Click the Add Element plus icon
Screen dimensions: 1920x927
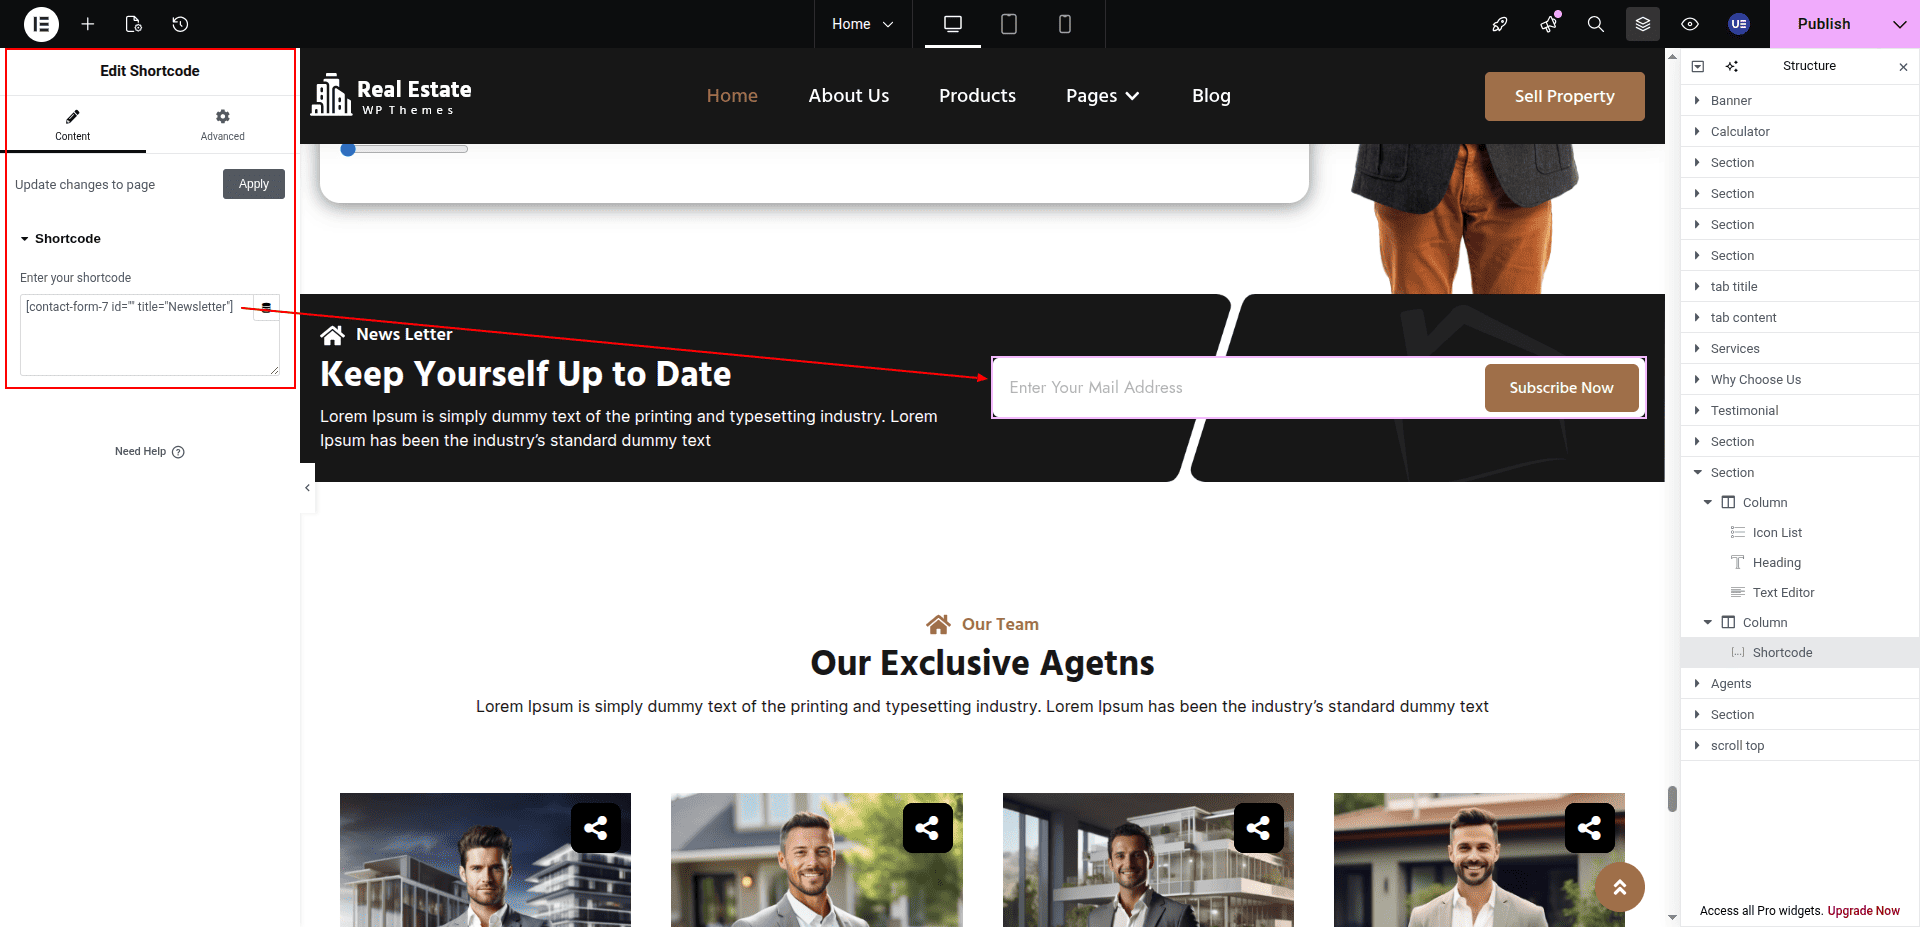[x=88, y=24]
